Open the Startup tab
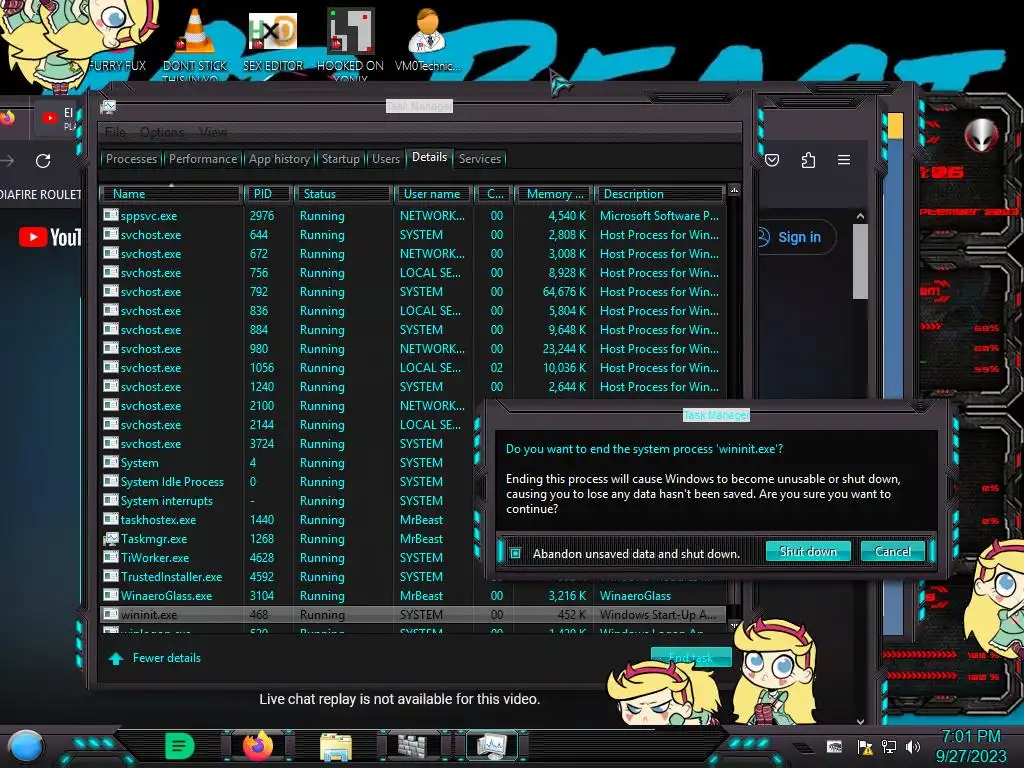This screenshot has width=1024, height=768. pyautogui.click(x=340, y=159)
